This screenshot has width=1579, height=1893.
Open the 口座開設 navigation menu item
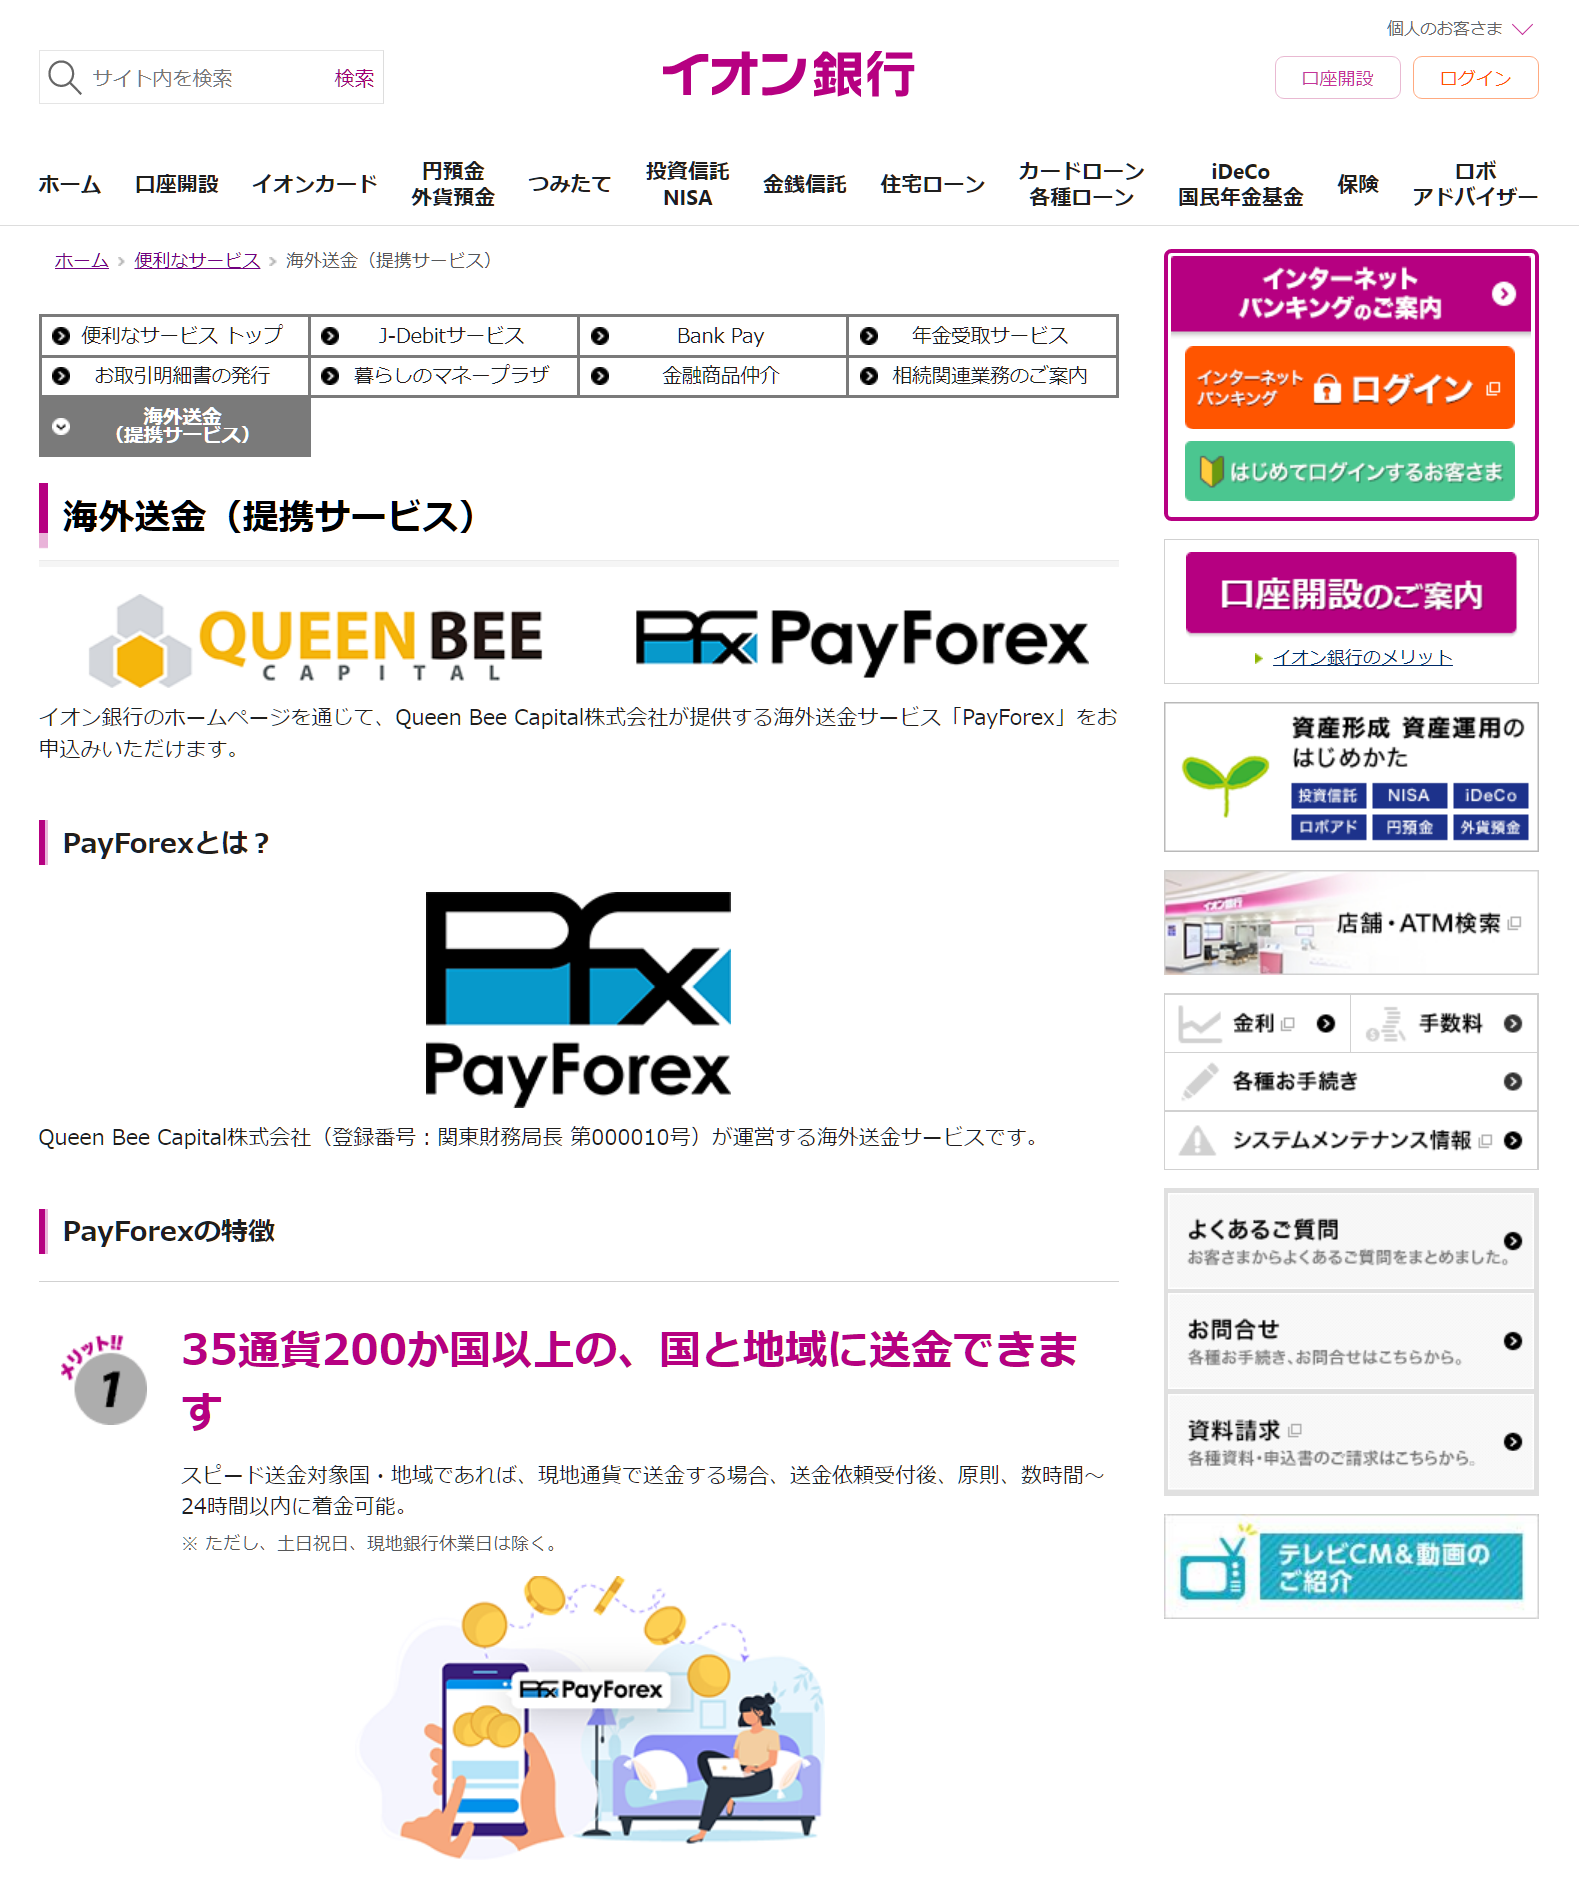point(177,184)
